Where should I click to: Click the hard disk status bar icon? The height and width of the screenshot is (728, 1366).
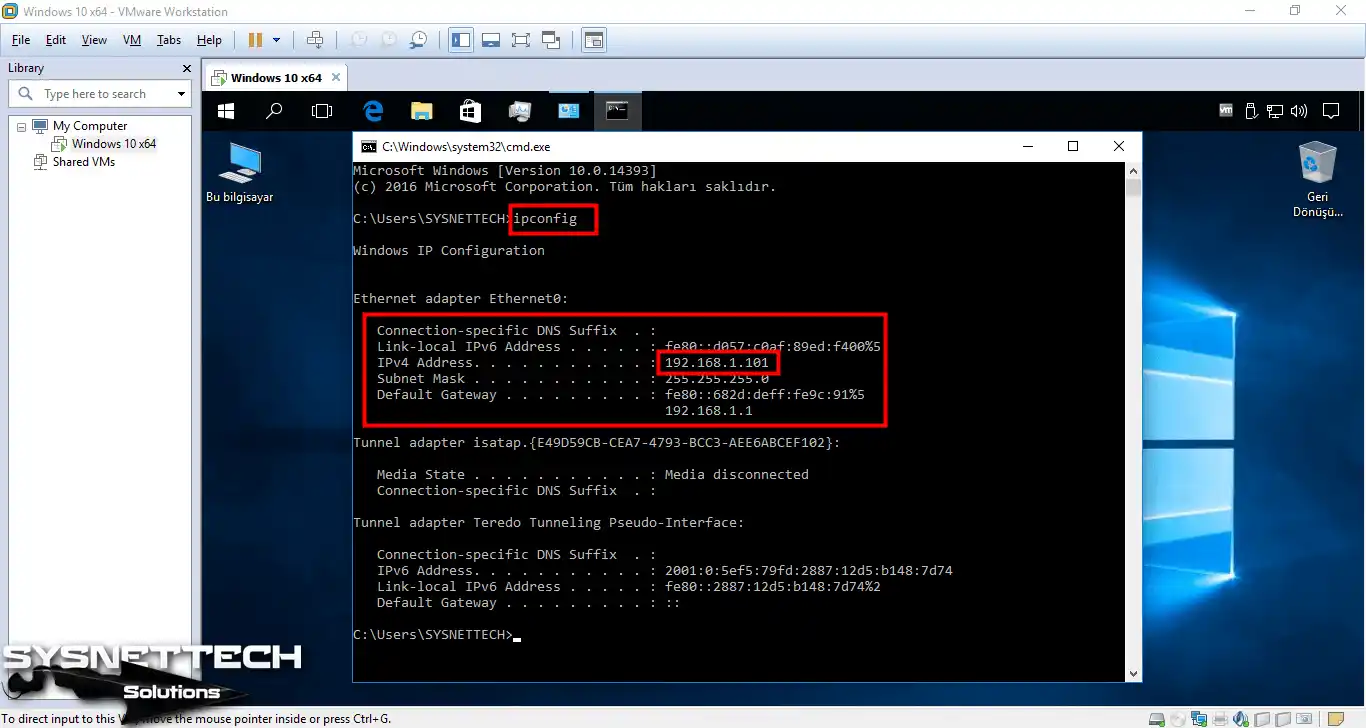(x=1157, y=719)
